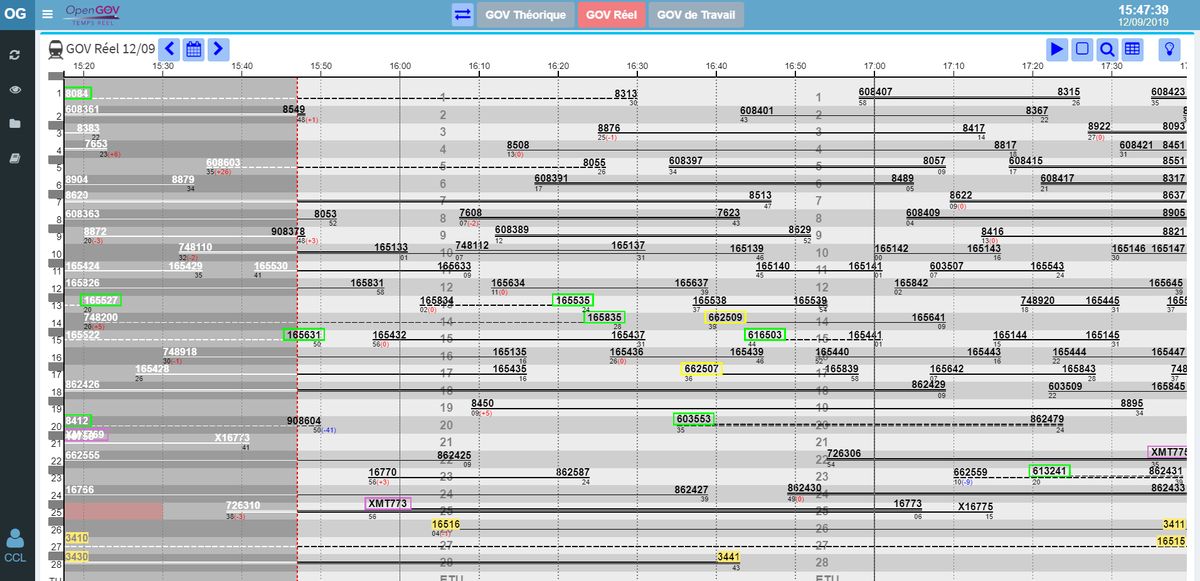Select train 8313 on track 1
The height and width of the screenshot is (581, 1200).
click(x=626, y=93)
